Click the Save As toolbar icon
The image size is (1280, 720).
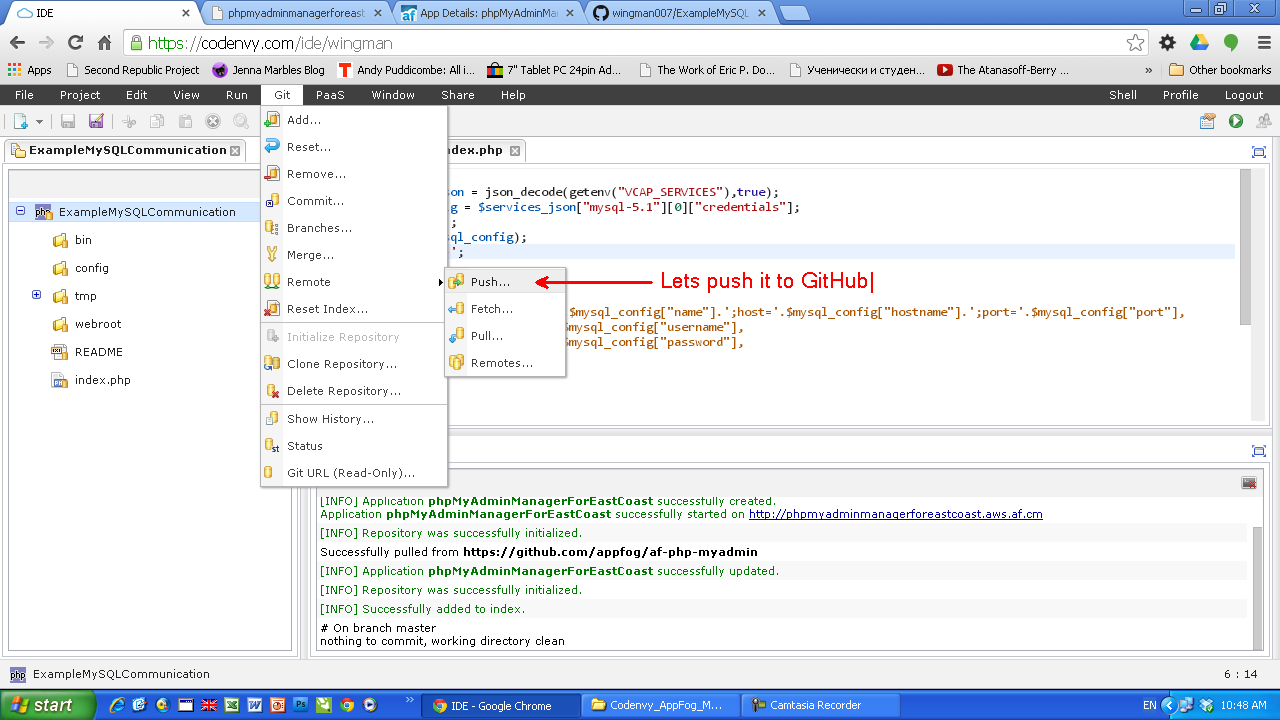(x=96, y=121)
